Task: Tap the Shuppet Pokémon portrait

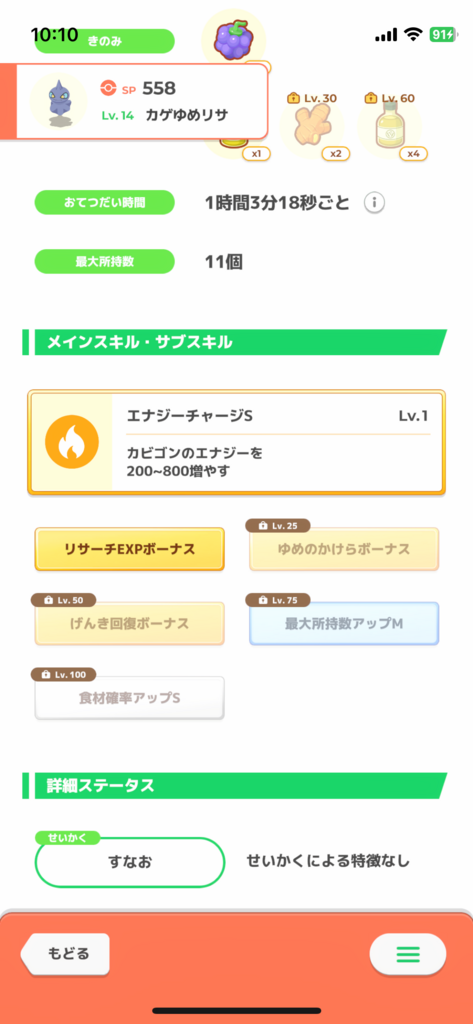Action: coord(59,102)
